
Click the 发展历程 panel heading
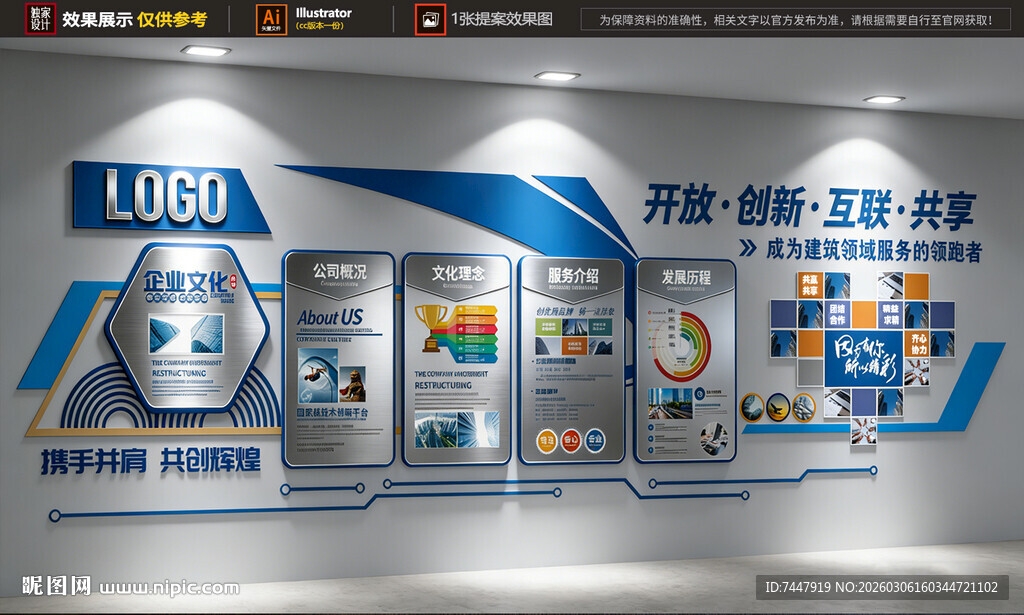tap(686, 277)
